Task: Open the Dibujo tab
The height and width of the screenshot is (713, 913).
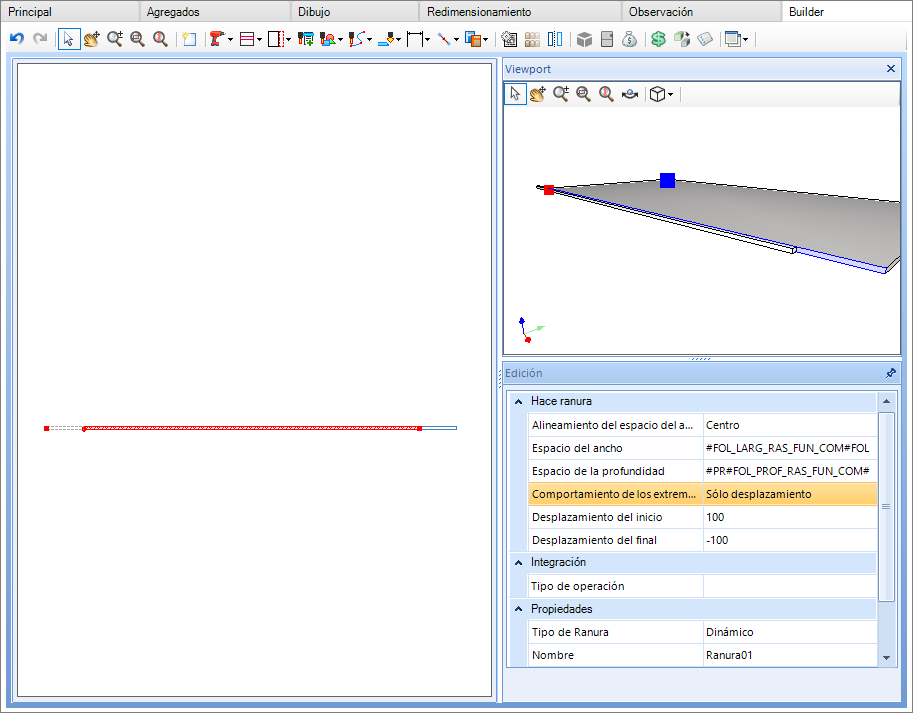Action: [314, 12]
